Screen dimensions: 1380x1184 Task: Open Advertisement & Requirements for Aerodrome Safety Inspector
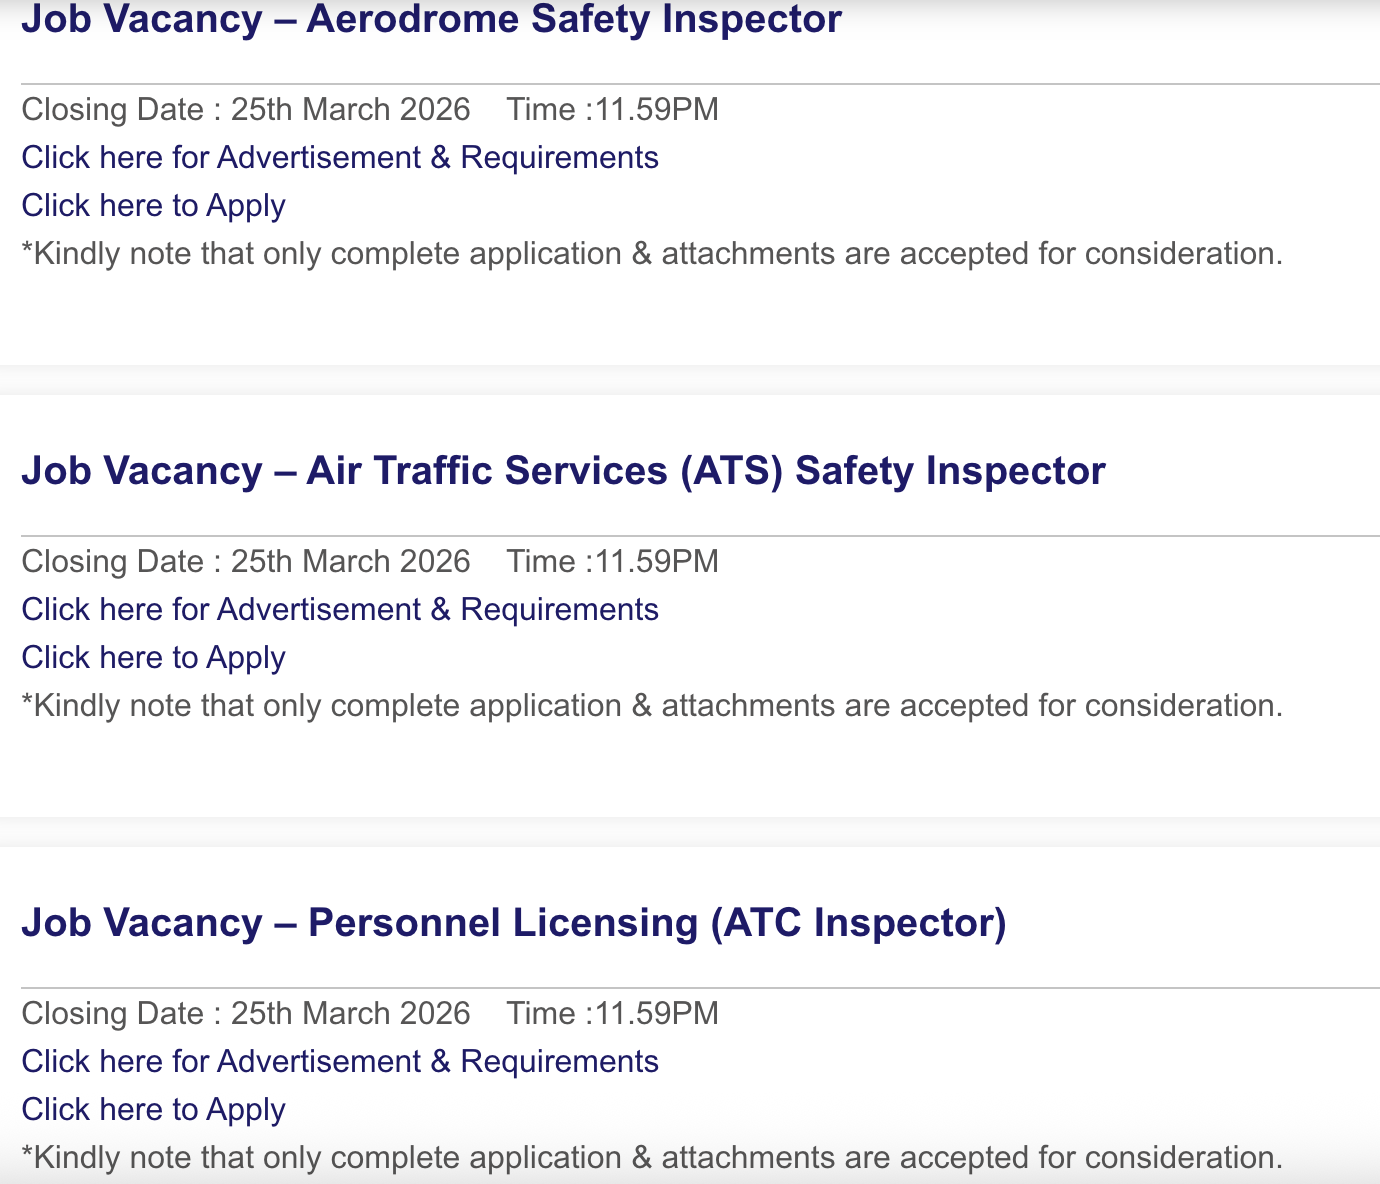coord(340,158)
